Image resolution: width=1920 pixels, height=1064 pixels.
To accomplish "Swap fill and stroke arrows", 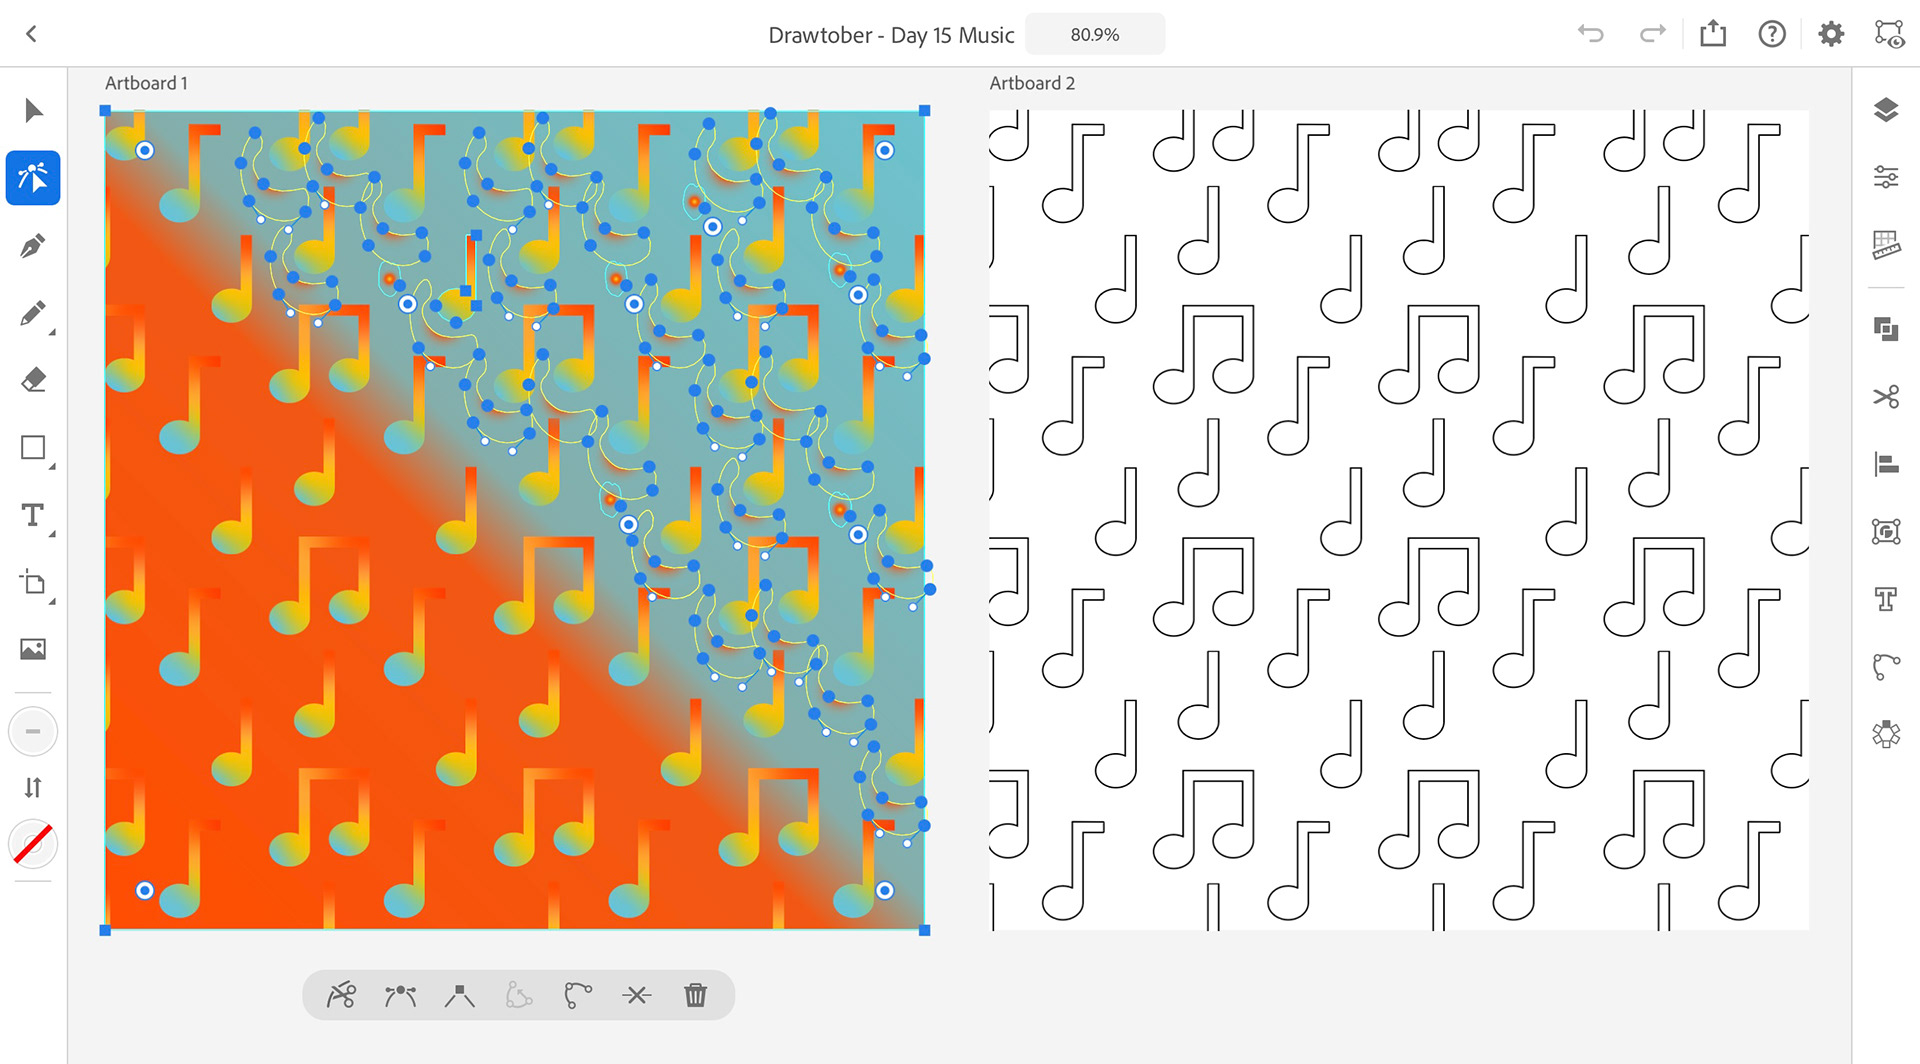I will [x=33, y=788].
